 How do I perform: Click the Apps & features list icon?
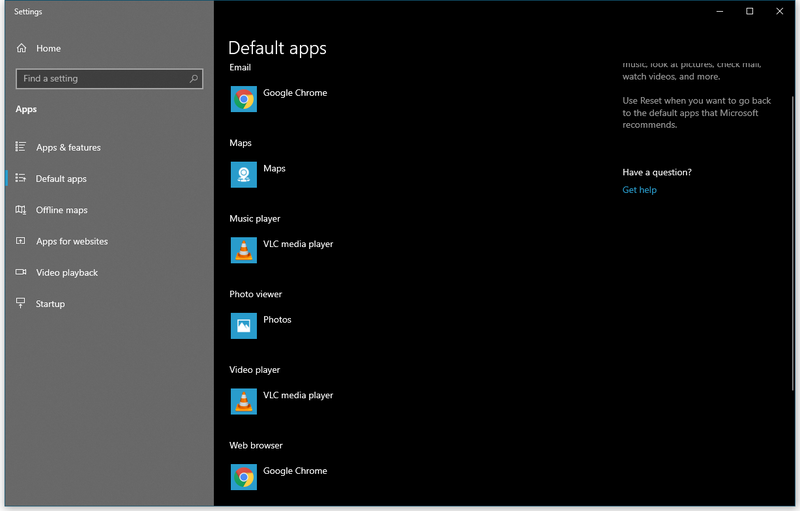20,147
